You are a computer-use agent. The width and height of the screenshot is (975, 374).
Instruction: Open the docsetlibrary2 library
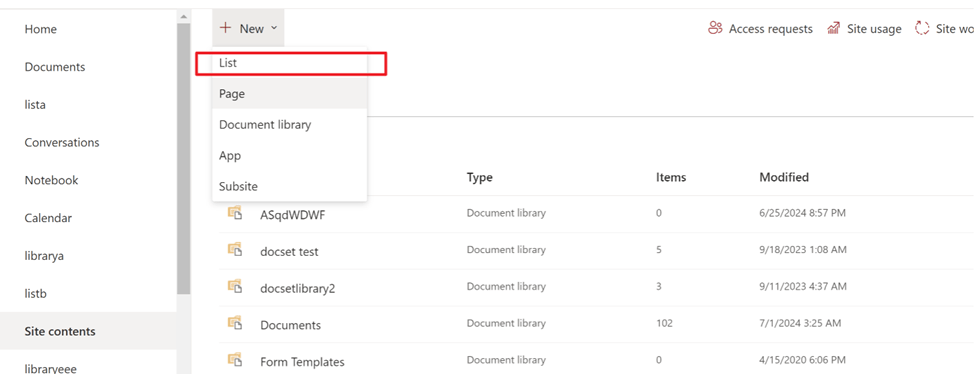coord(297,289)
